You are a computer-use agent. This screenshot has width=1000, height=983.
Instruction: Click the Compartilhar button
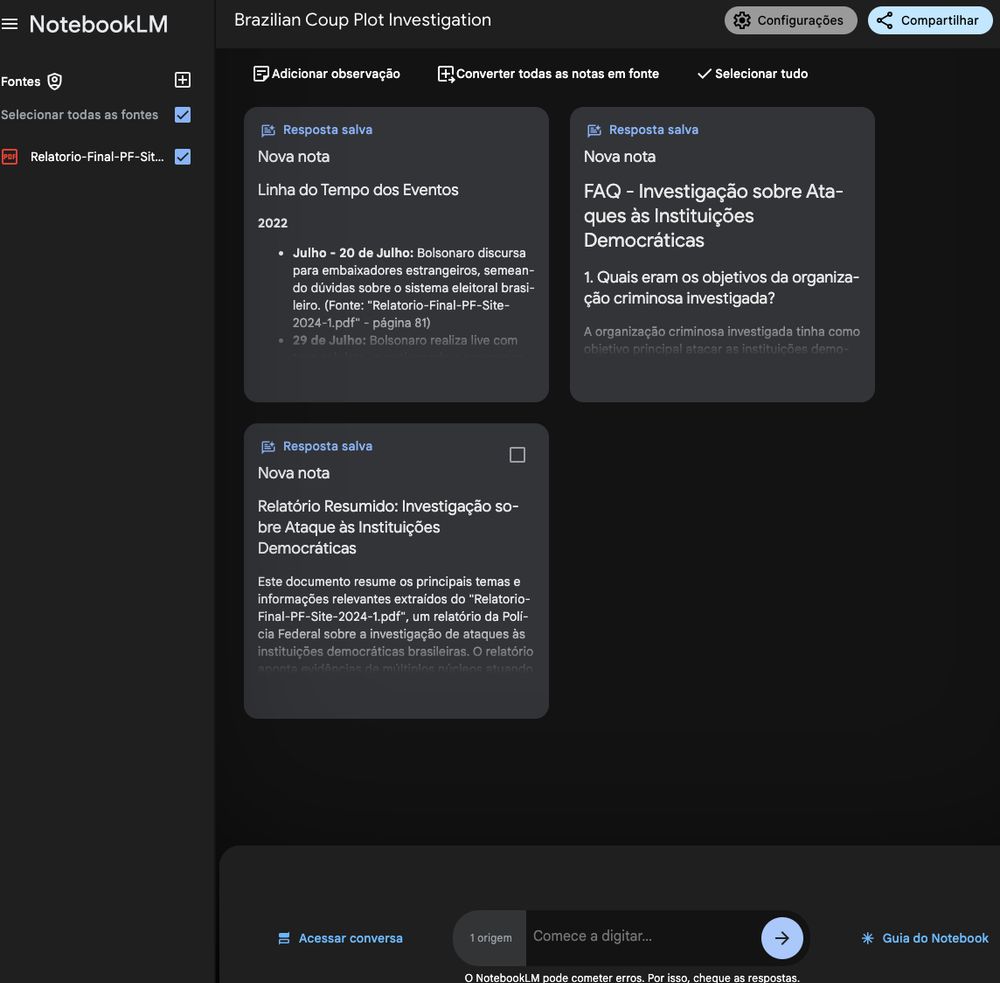930,20
